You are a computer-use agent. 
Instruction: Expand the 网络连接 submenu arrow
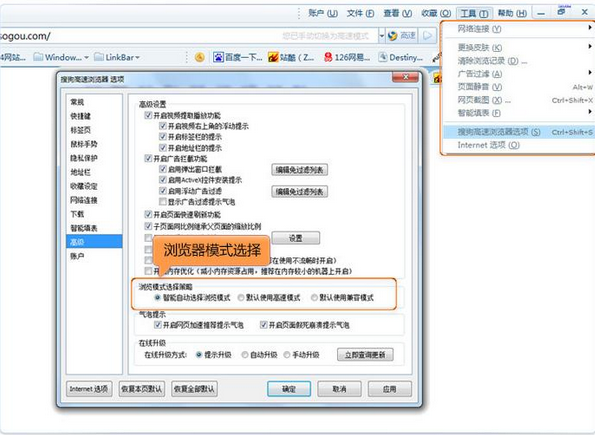(x=590, y=27)
